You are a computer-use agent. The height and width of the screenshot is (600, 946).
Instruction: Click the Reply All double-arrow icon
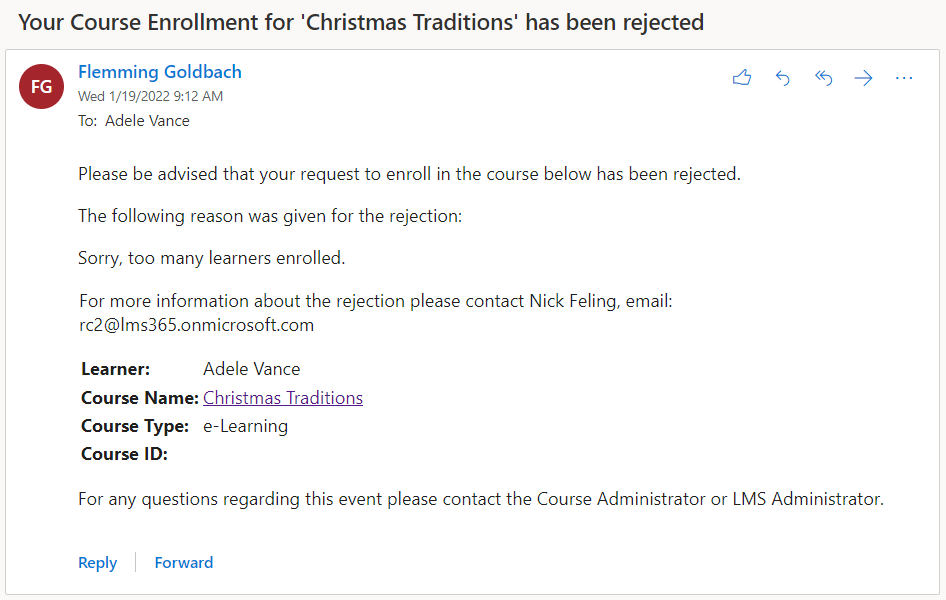pyautogui.click(x=824, y=78)
